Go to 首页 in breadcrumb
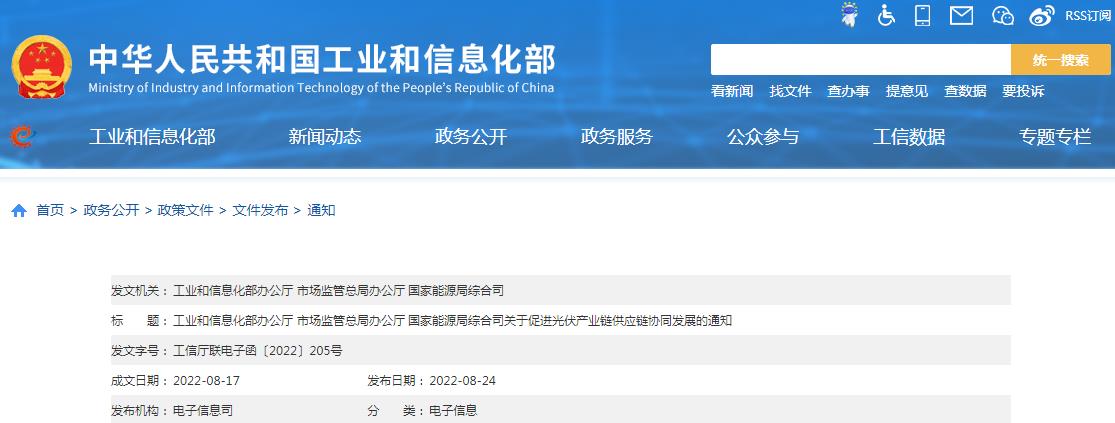The width and height of the screenshot is (1115, 423). coord(50,210)
